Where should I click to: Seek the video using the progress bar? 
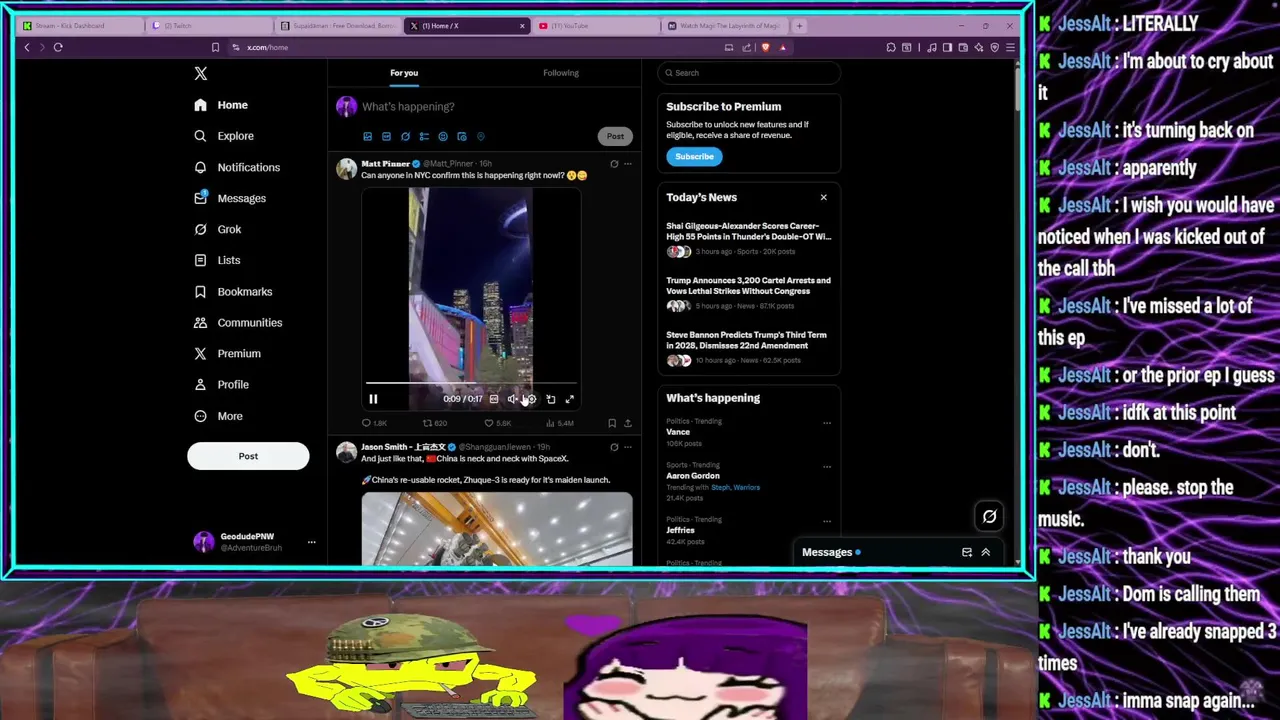[471, 383]
